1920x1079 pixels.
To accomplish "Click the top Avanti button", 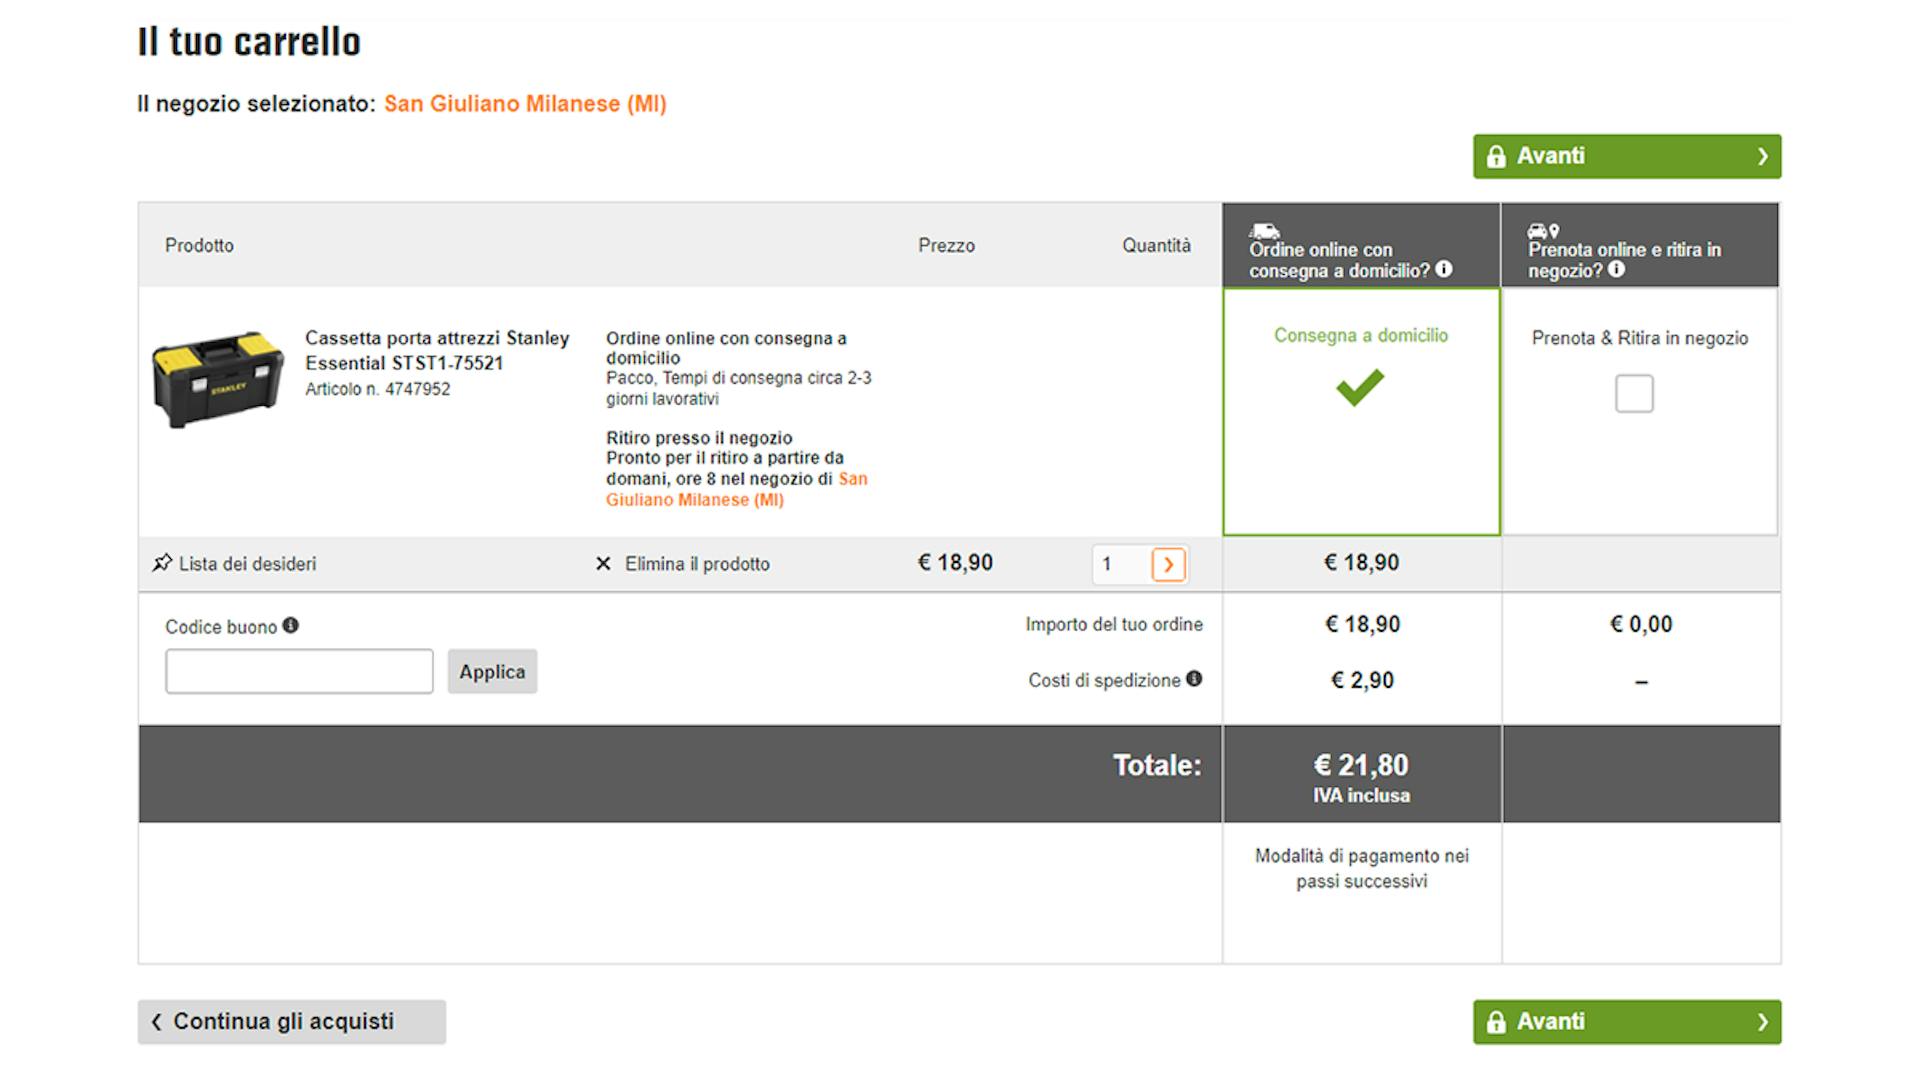I will coord(1626,156).
